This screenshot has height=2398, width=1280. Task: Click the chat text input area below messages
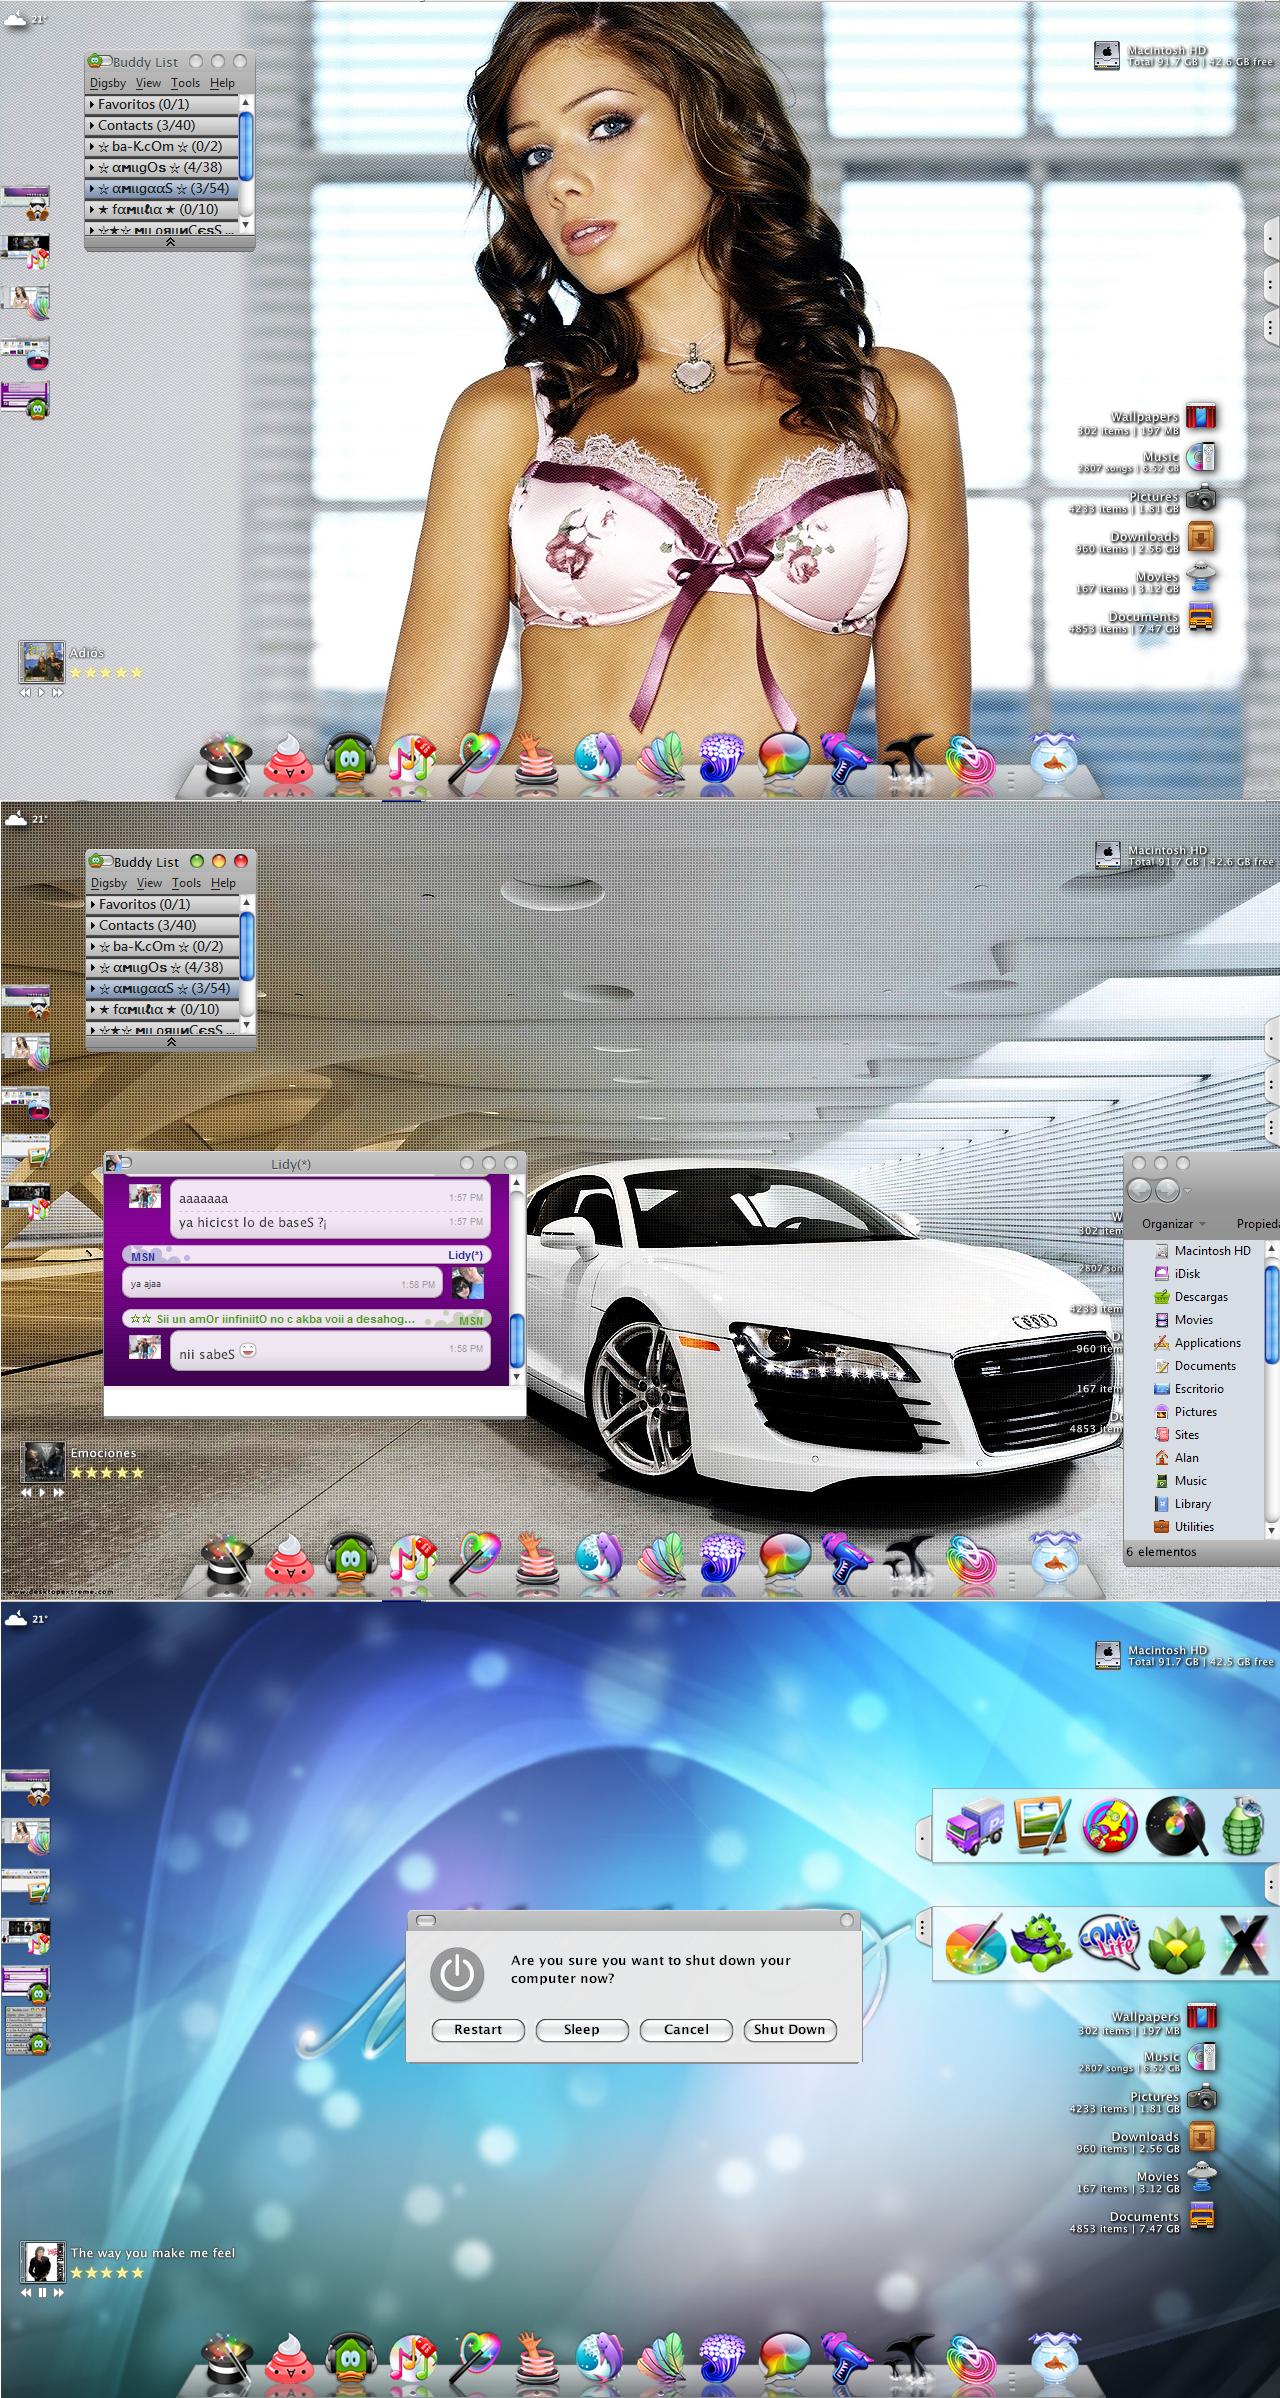[x=315, y=1401]
